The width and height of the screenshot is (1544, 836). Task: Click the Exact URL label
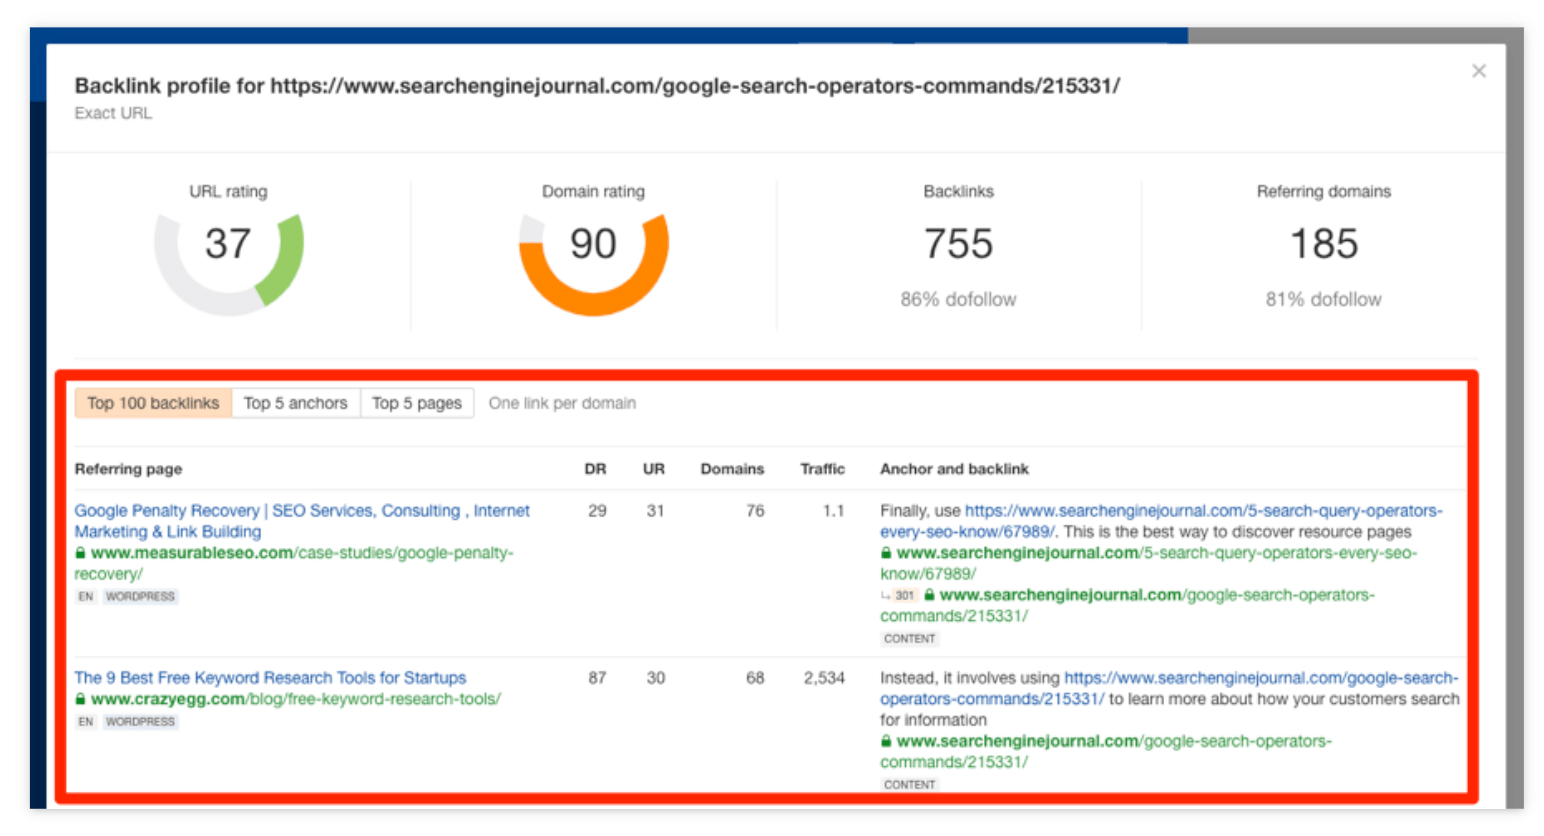click(113, 113)
